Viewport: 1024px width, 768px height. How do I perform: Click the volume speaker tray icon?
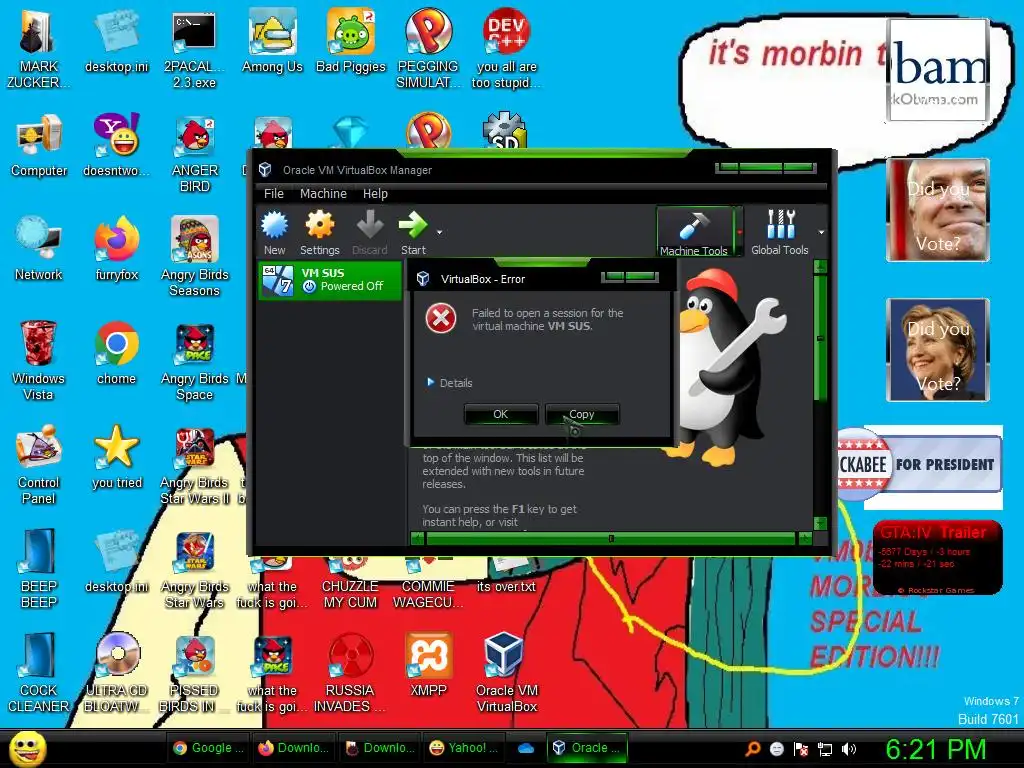coord(849,749)
